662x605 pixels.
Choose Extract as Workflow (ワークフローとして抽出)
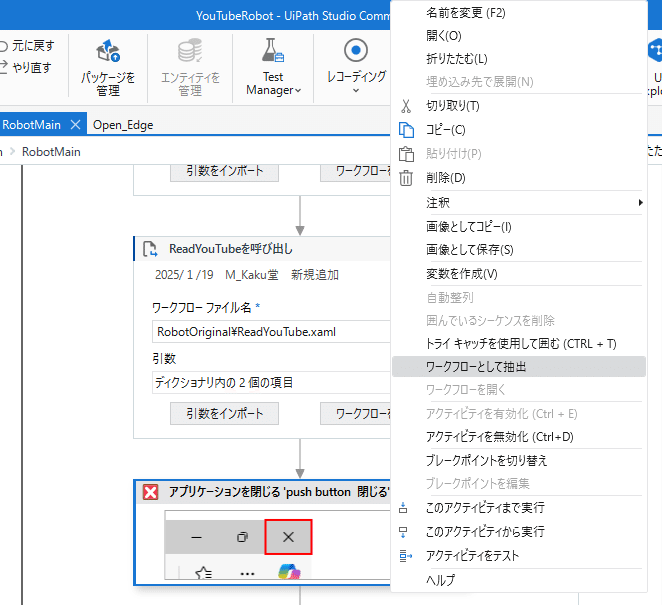pyautogui.click(x=518, y=366)
